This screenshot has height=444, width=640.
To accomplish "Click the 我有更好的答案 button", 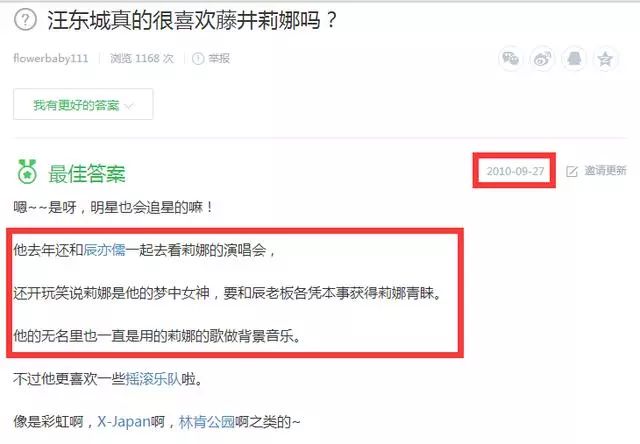I will click(83, 104).
